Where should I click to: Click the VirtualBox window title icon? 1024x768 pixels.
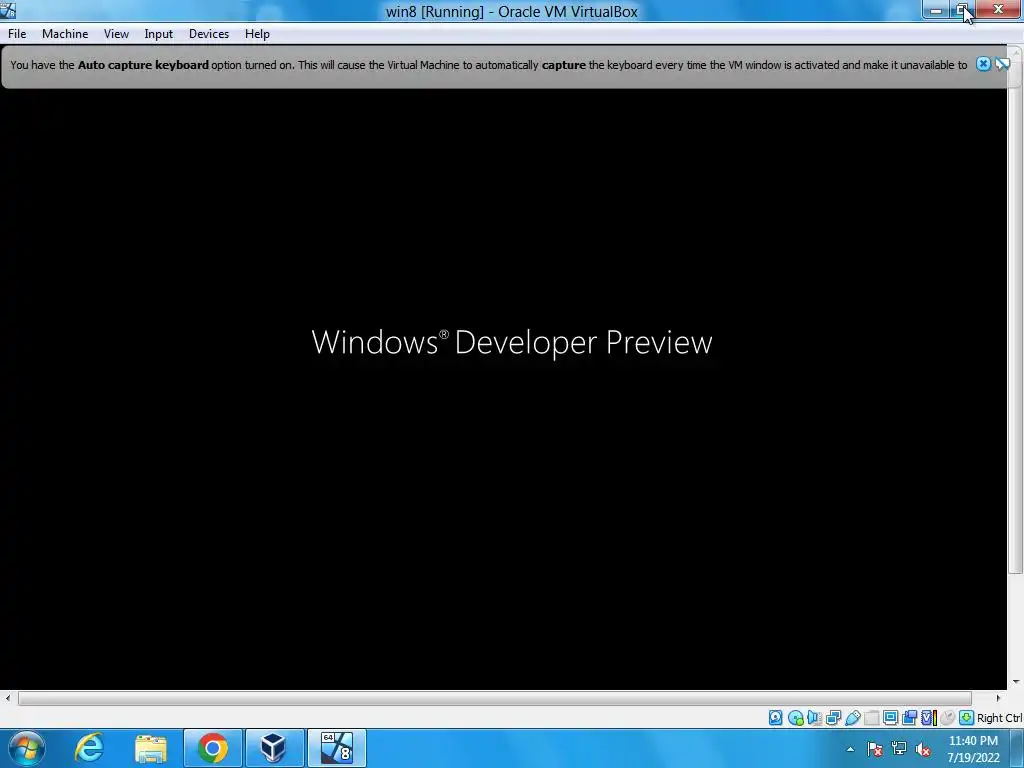tap(8, 10)
